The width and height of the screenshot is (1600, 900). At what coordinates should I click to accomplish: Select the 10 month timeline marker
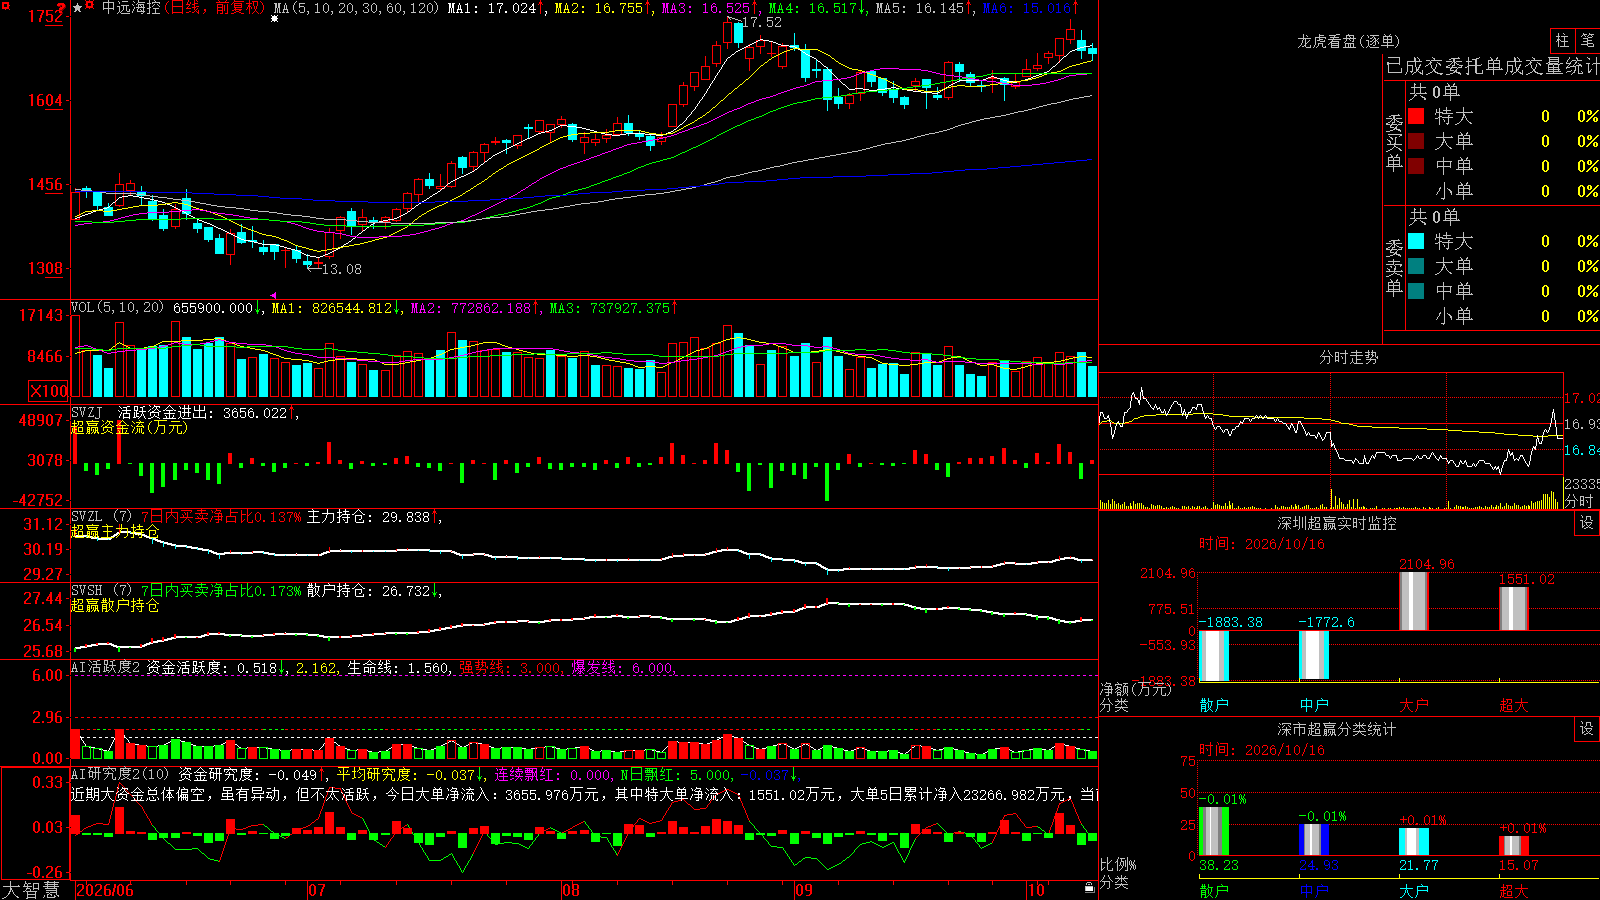(1036, 890)
